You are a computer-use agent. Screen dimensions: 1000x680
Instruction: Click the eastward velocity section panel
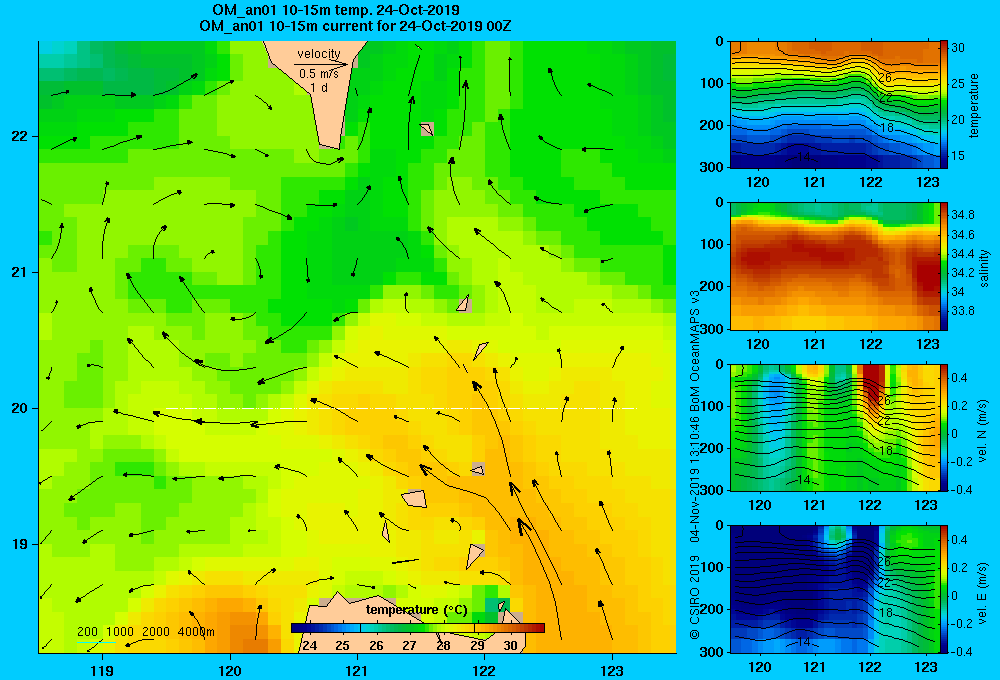(834, 589)
